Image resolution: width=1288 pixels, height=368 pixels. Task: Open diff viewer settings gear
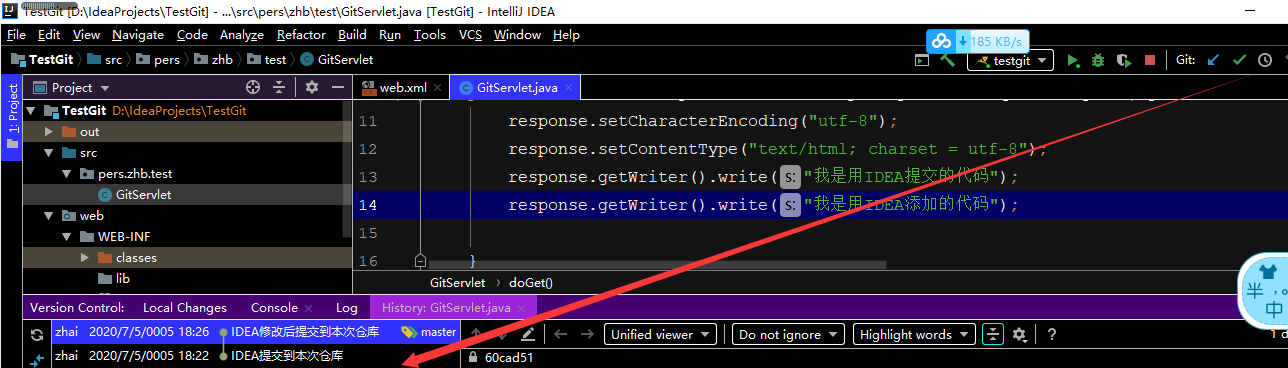(1019, 334)
